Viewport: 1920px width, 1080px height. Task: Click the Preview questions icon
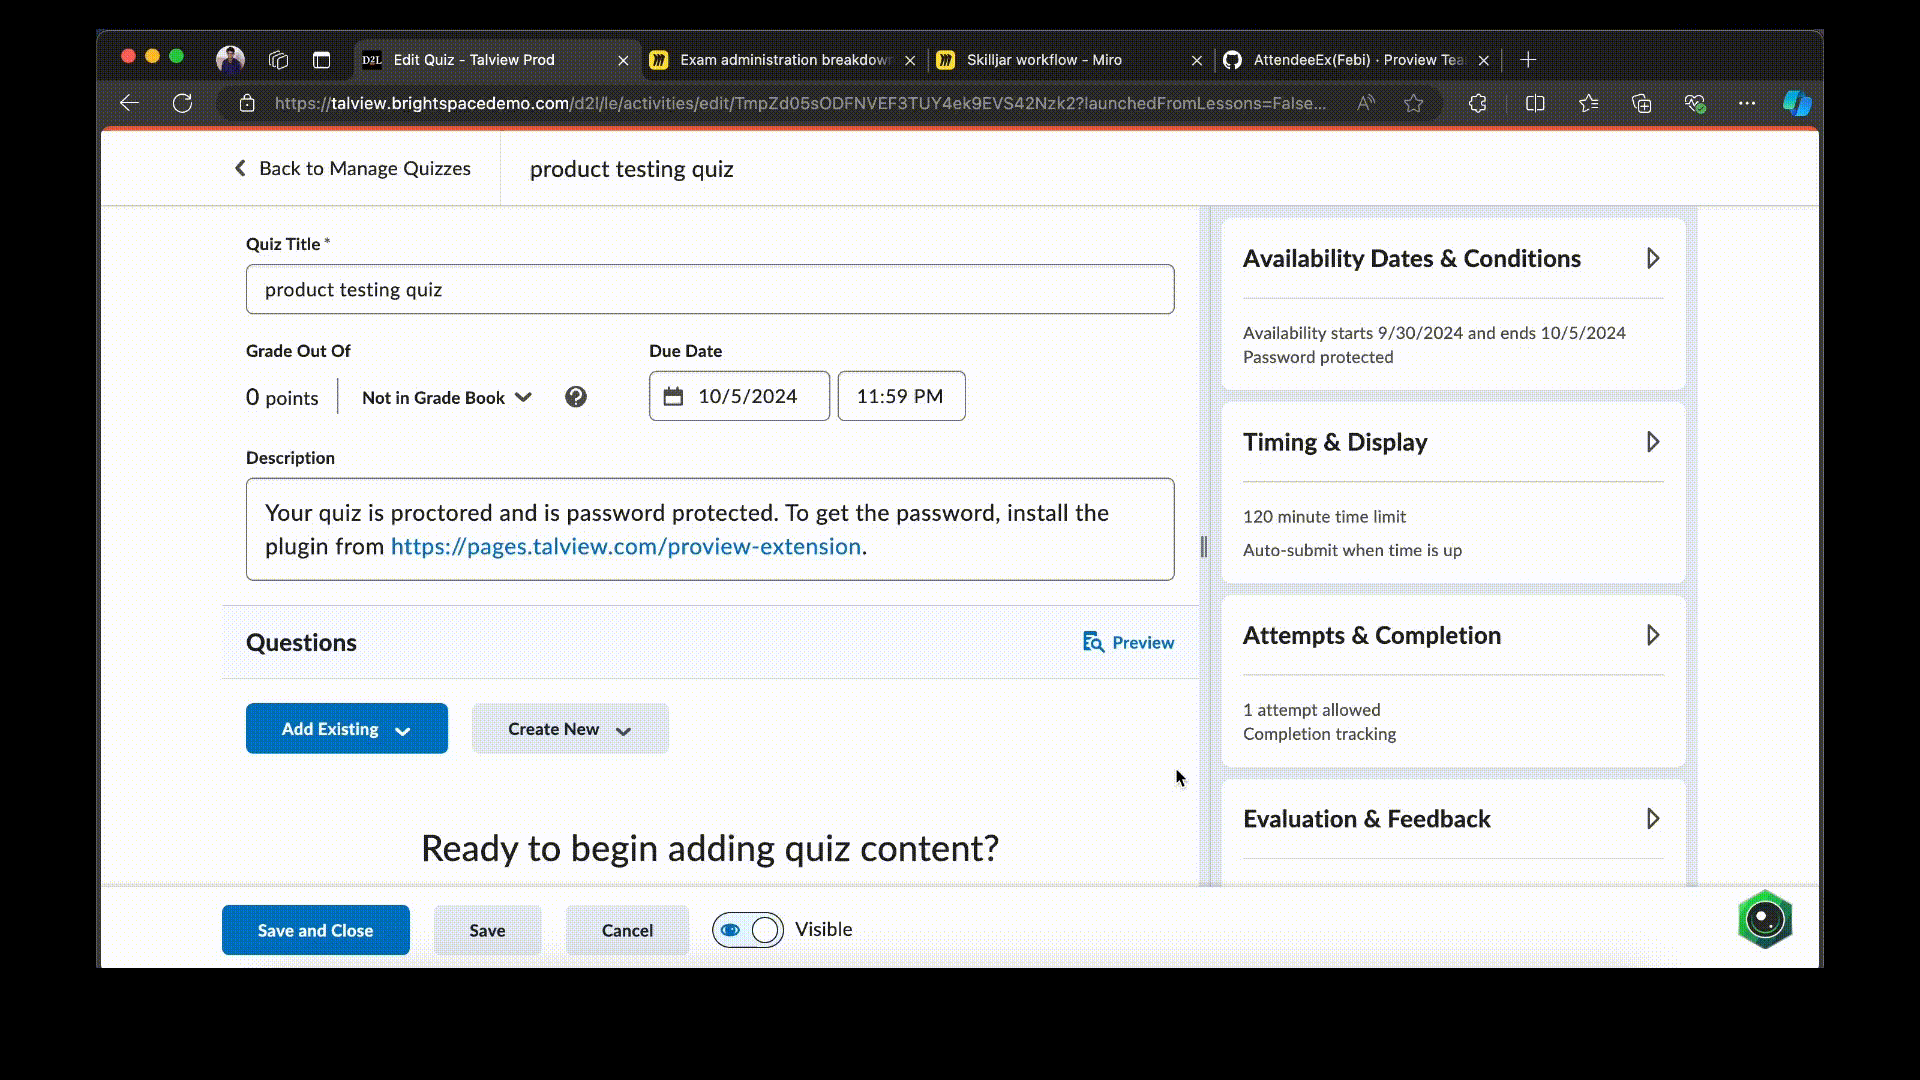tap(1093, 642)
